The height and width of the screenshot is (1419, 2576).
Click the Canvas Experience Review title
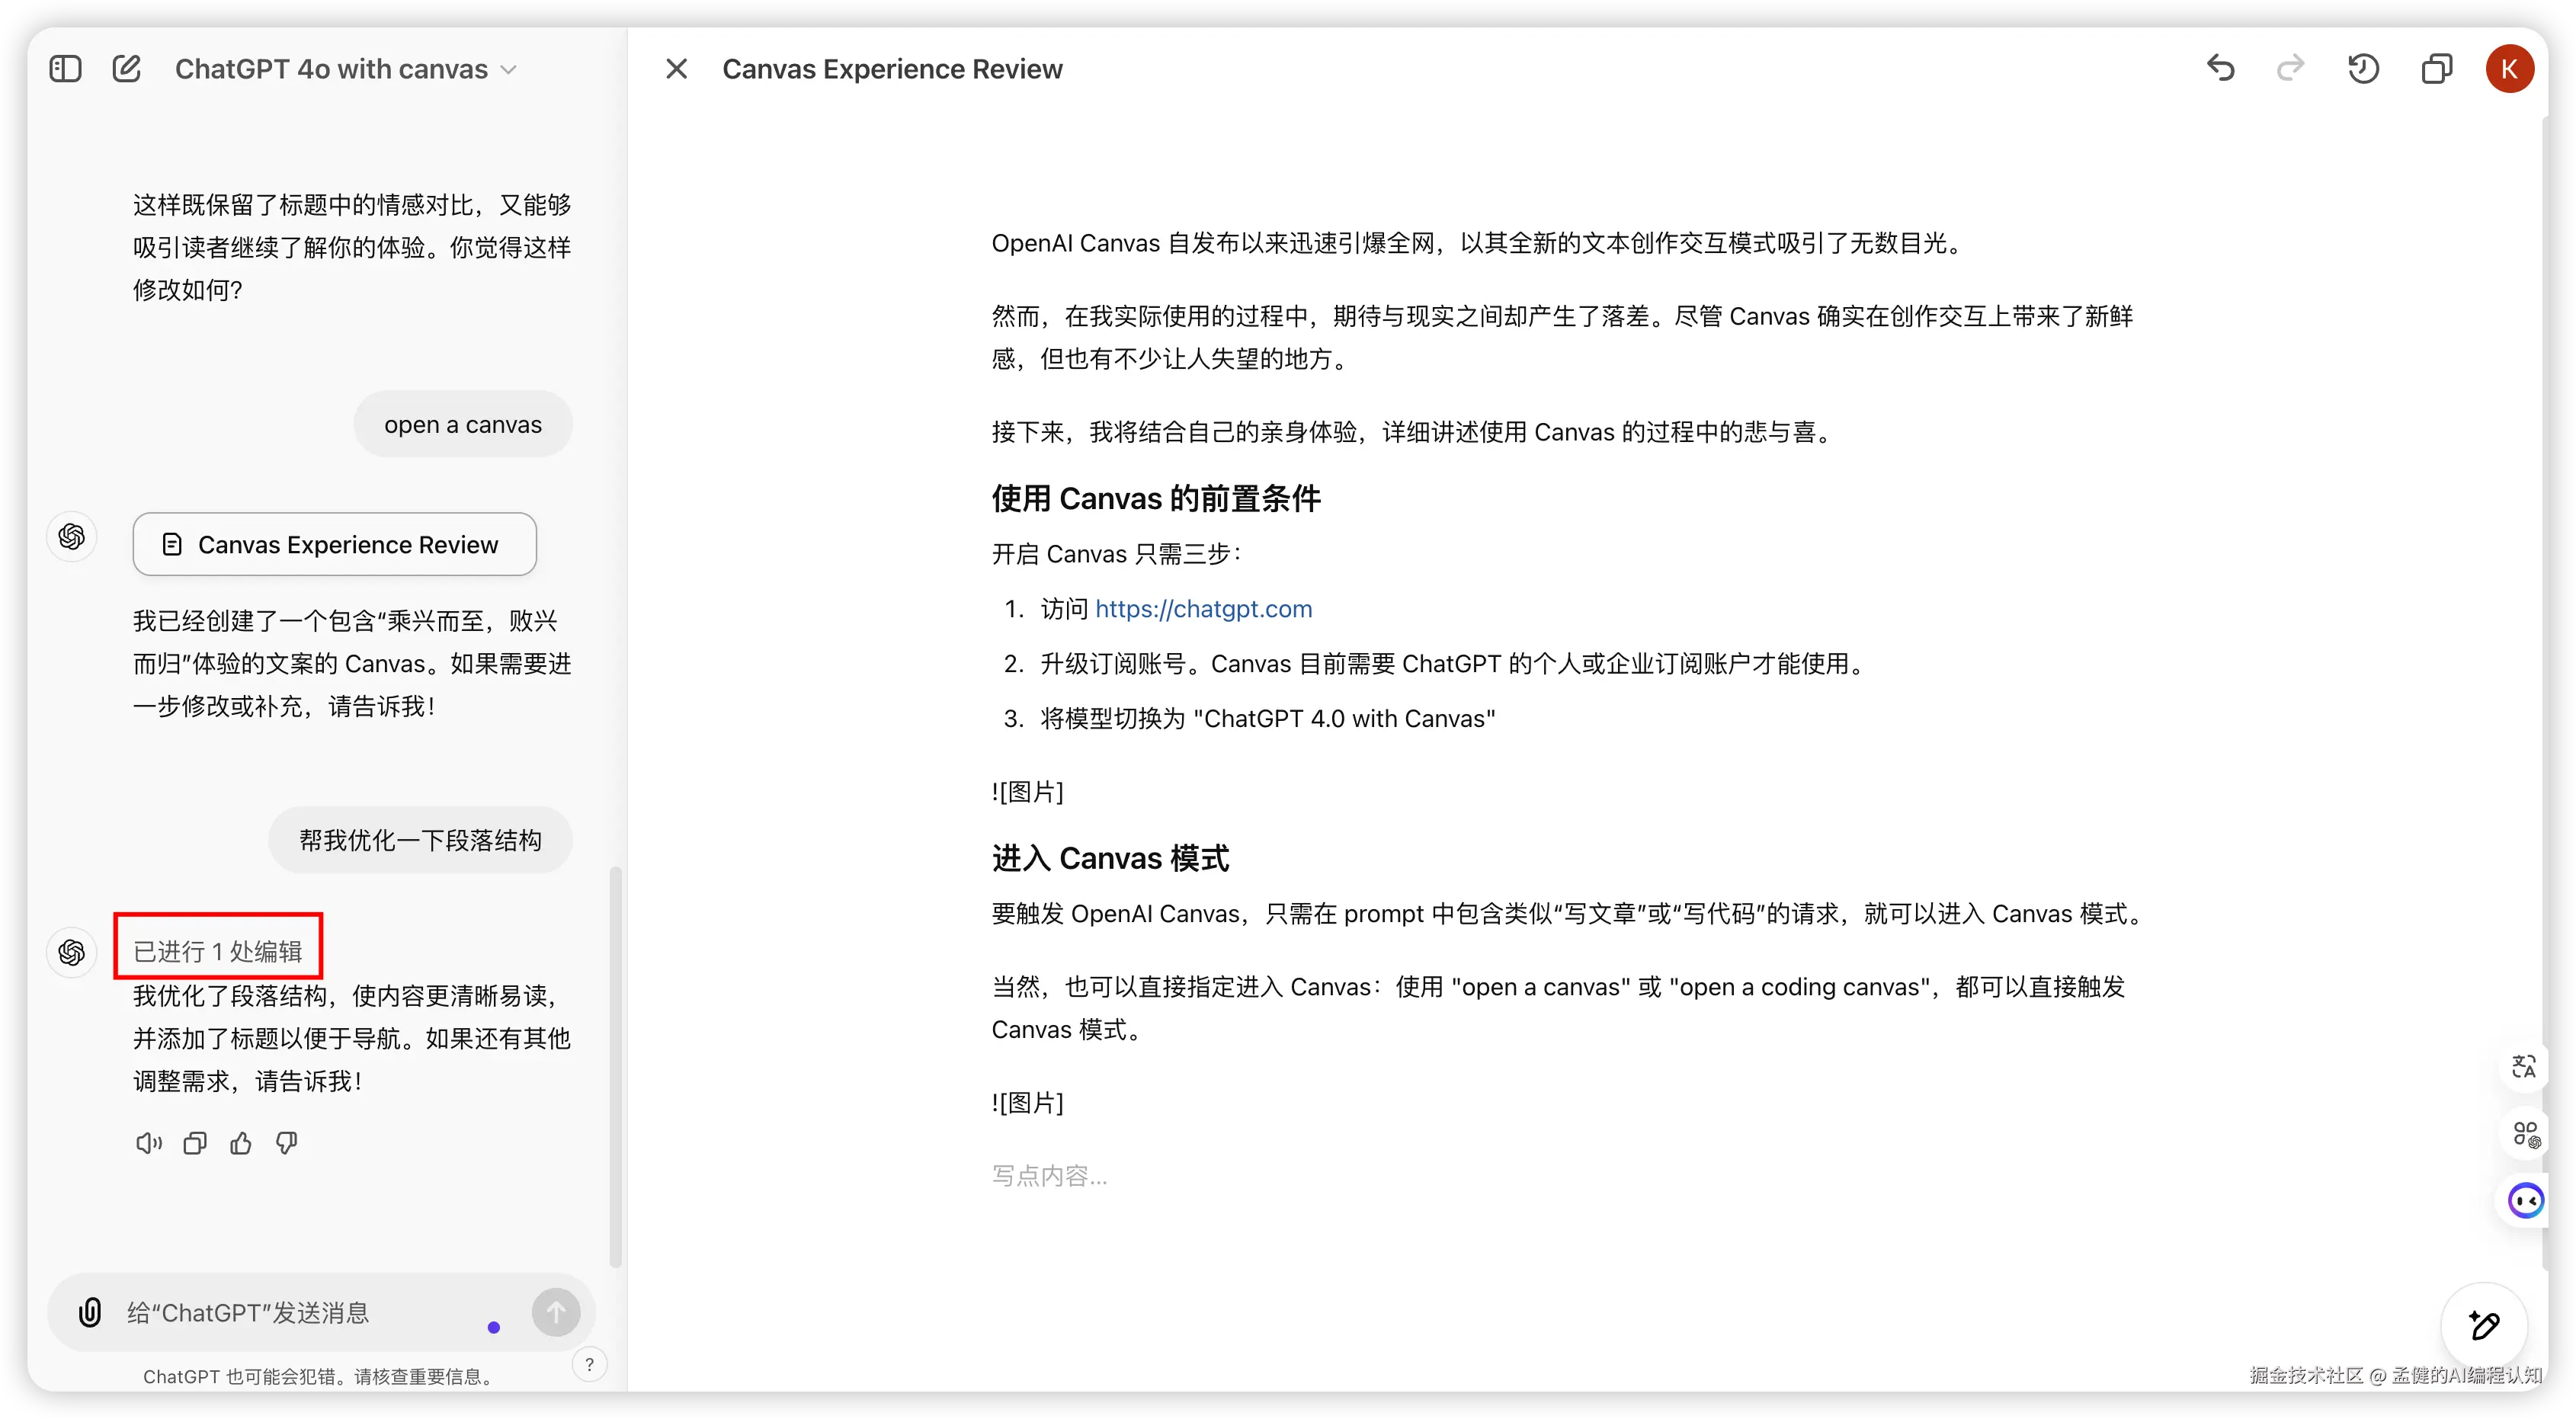pyautogui.click(x=892, y=69)
